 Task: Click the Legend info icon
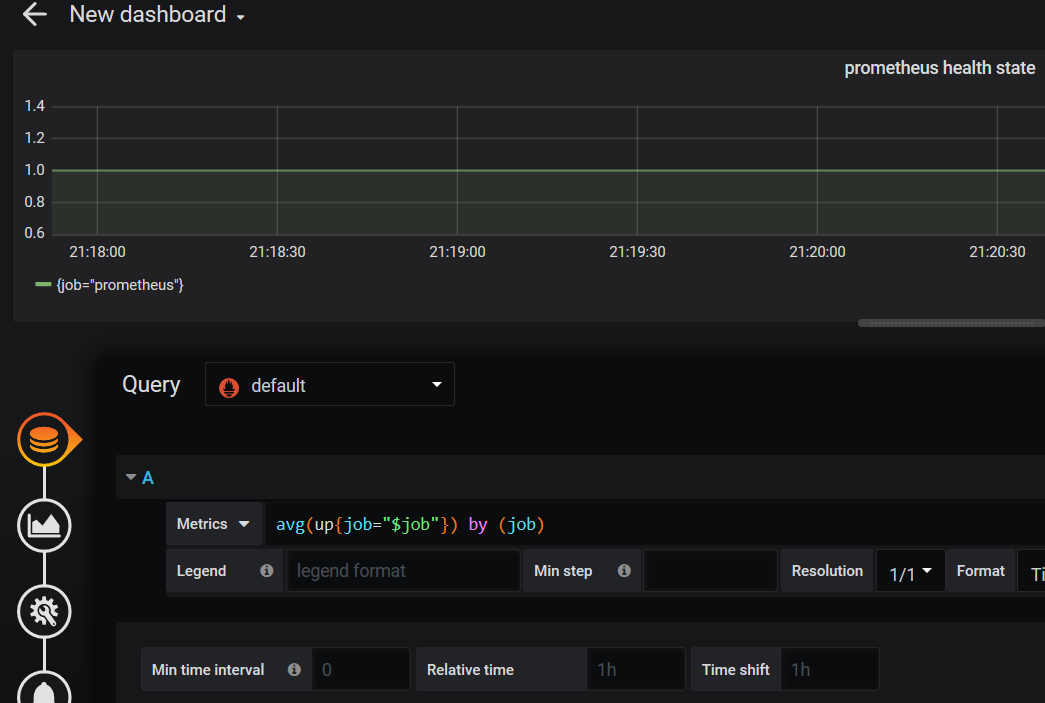[x=267, y=570]
